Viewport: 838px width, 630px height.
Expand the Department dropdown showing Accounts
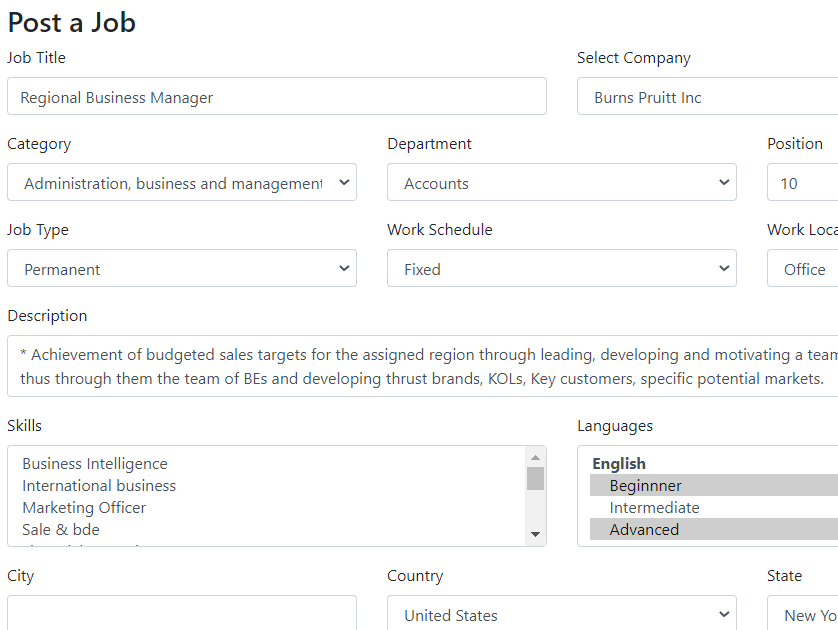click(x=562, y=182)
